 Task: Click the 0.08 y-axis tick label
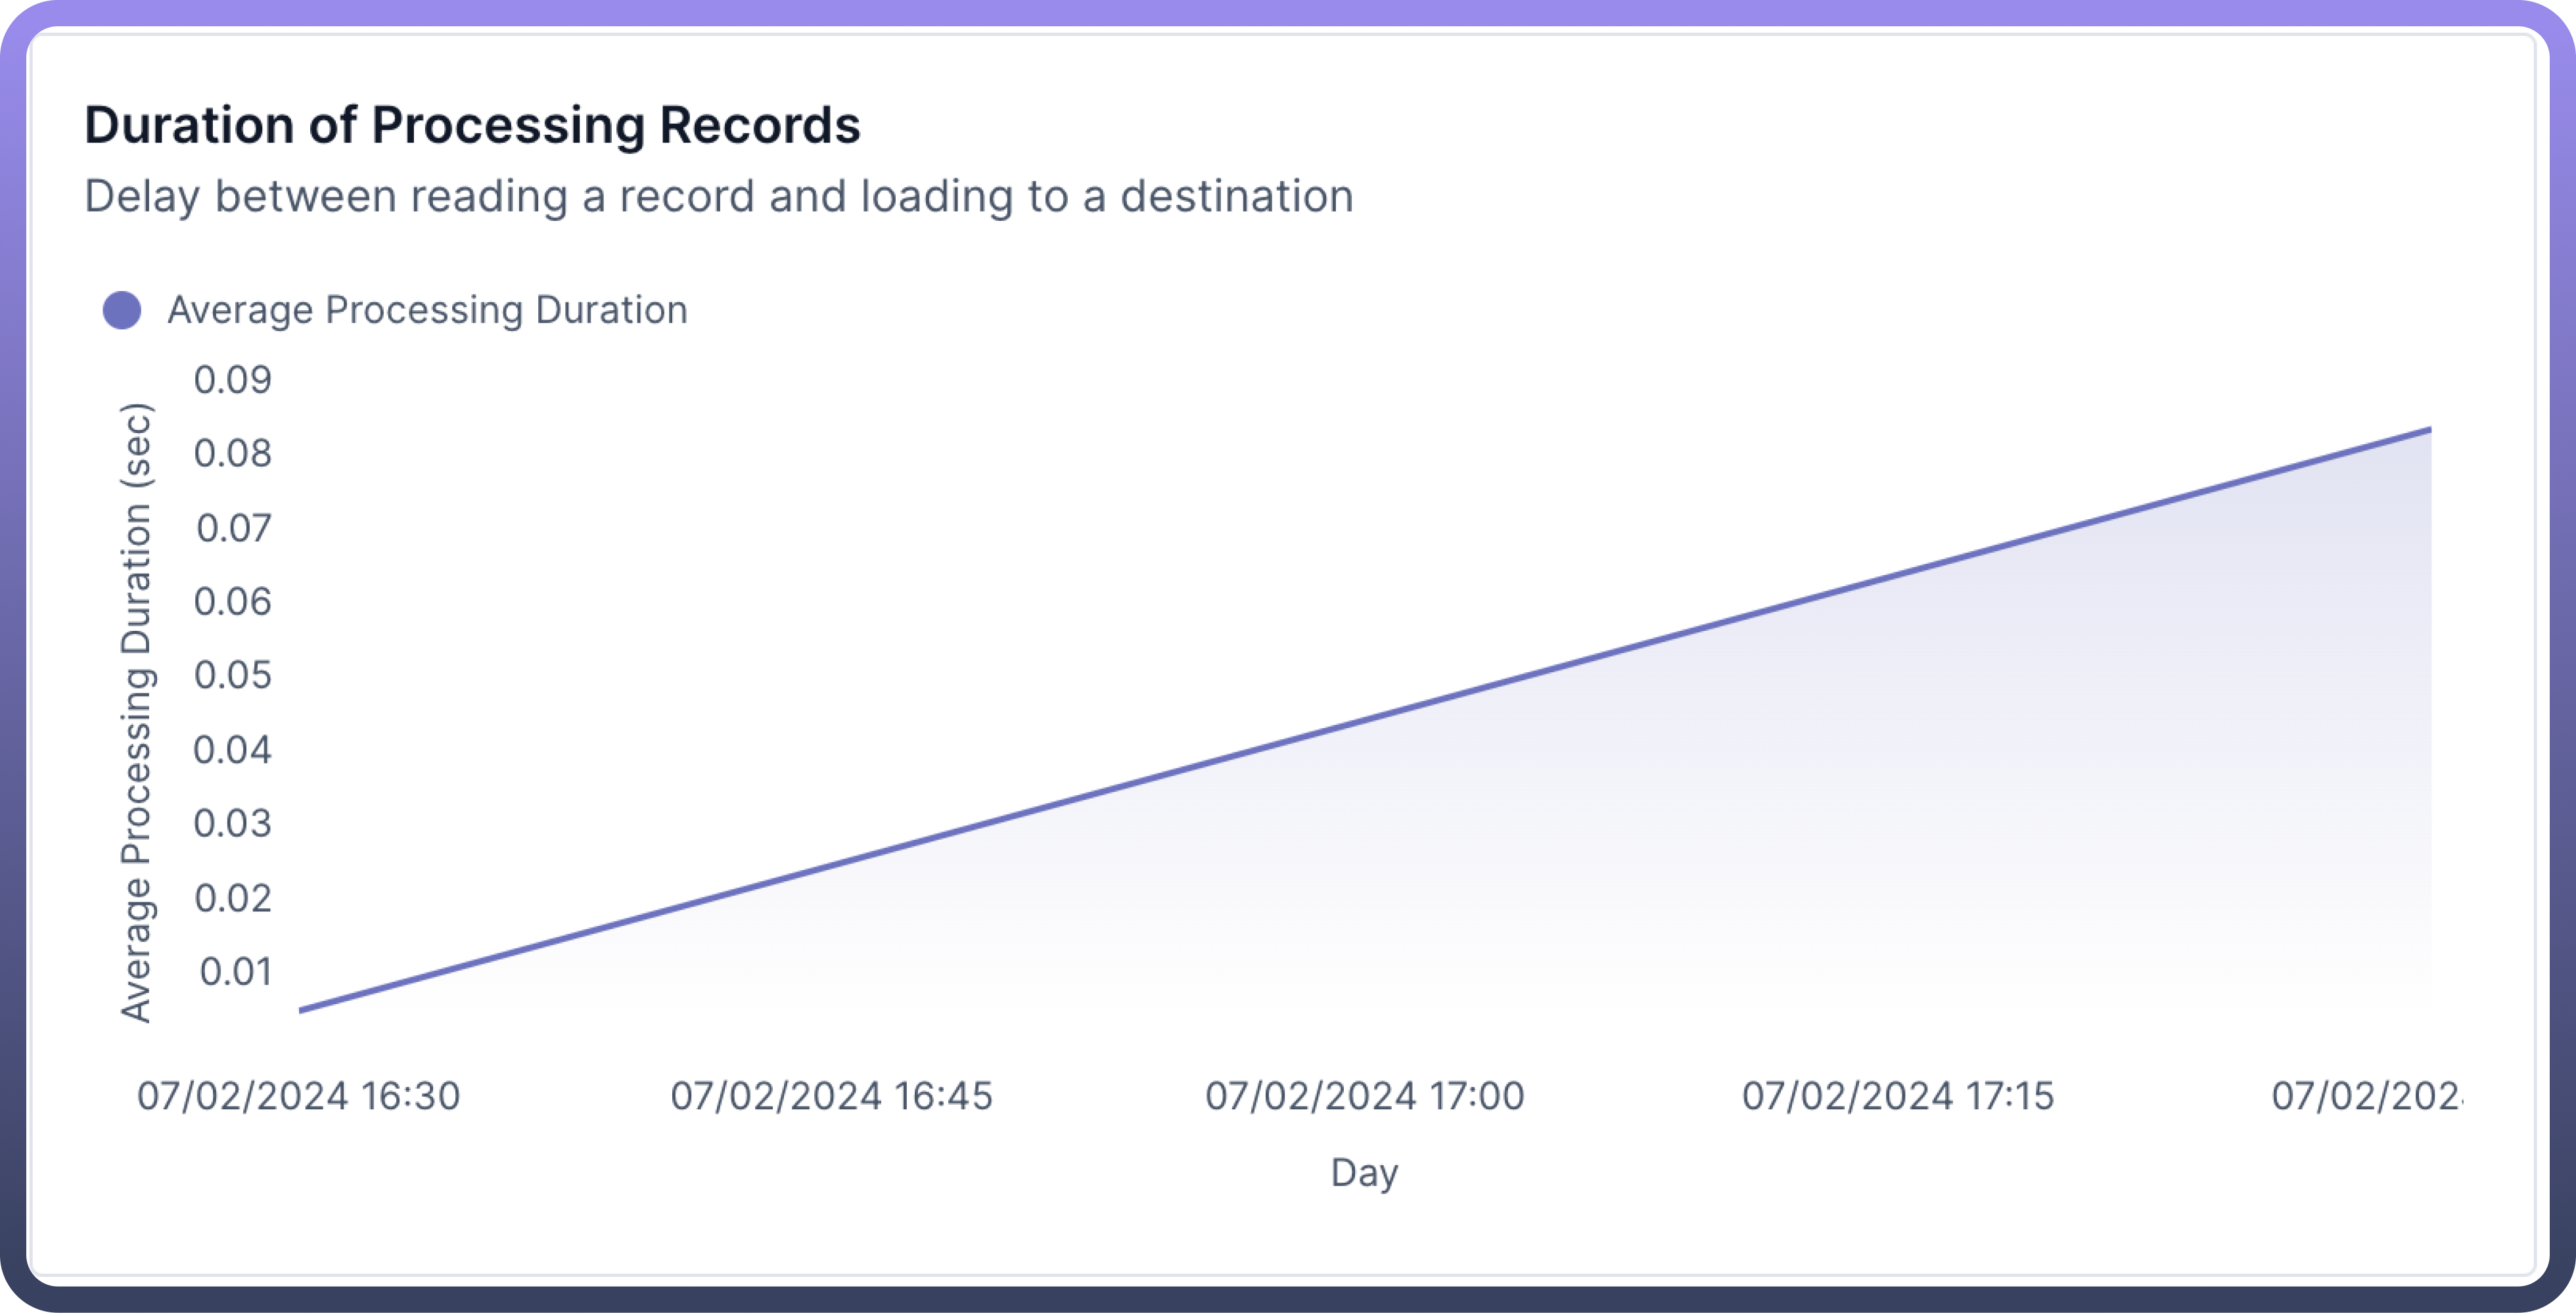coord(232,454)
